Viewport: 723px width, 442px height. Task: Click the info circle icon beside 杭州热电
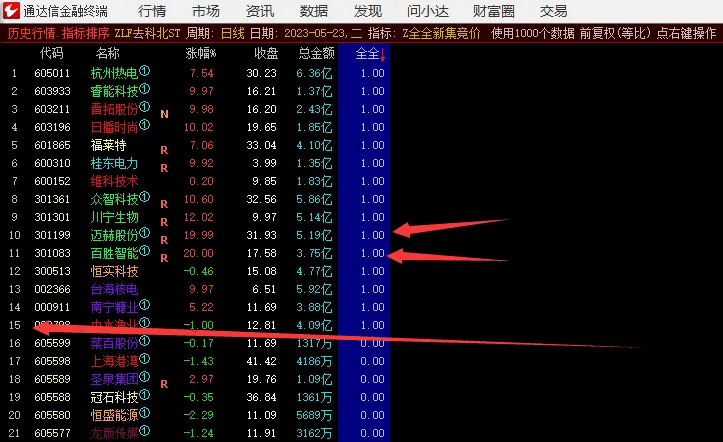point(145,71)
